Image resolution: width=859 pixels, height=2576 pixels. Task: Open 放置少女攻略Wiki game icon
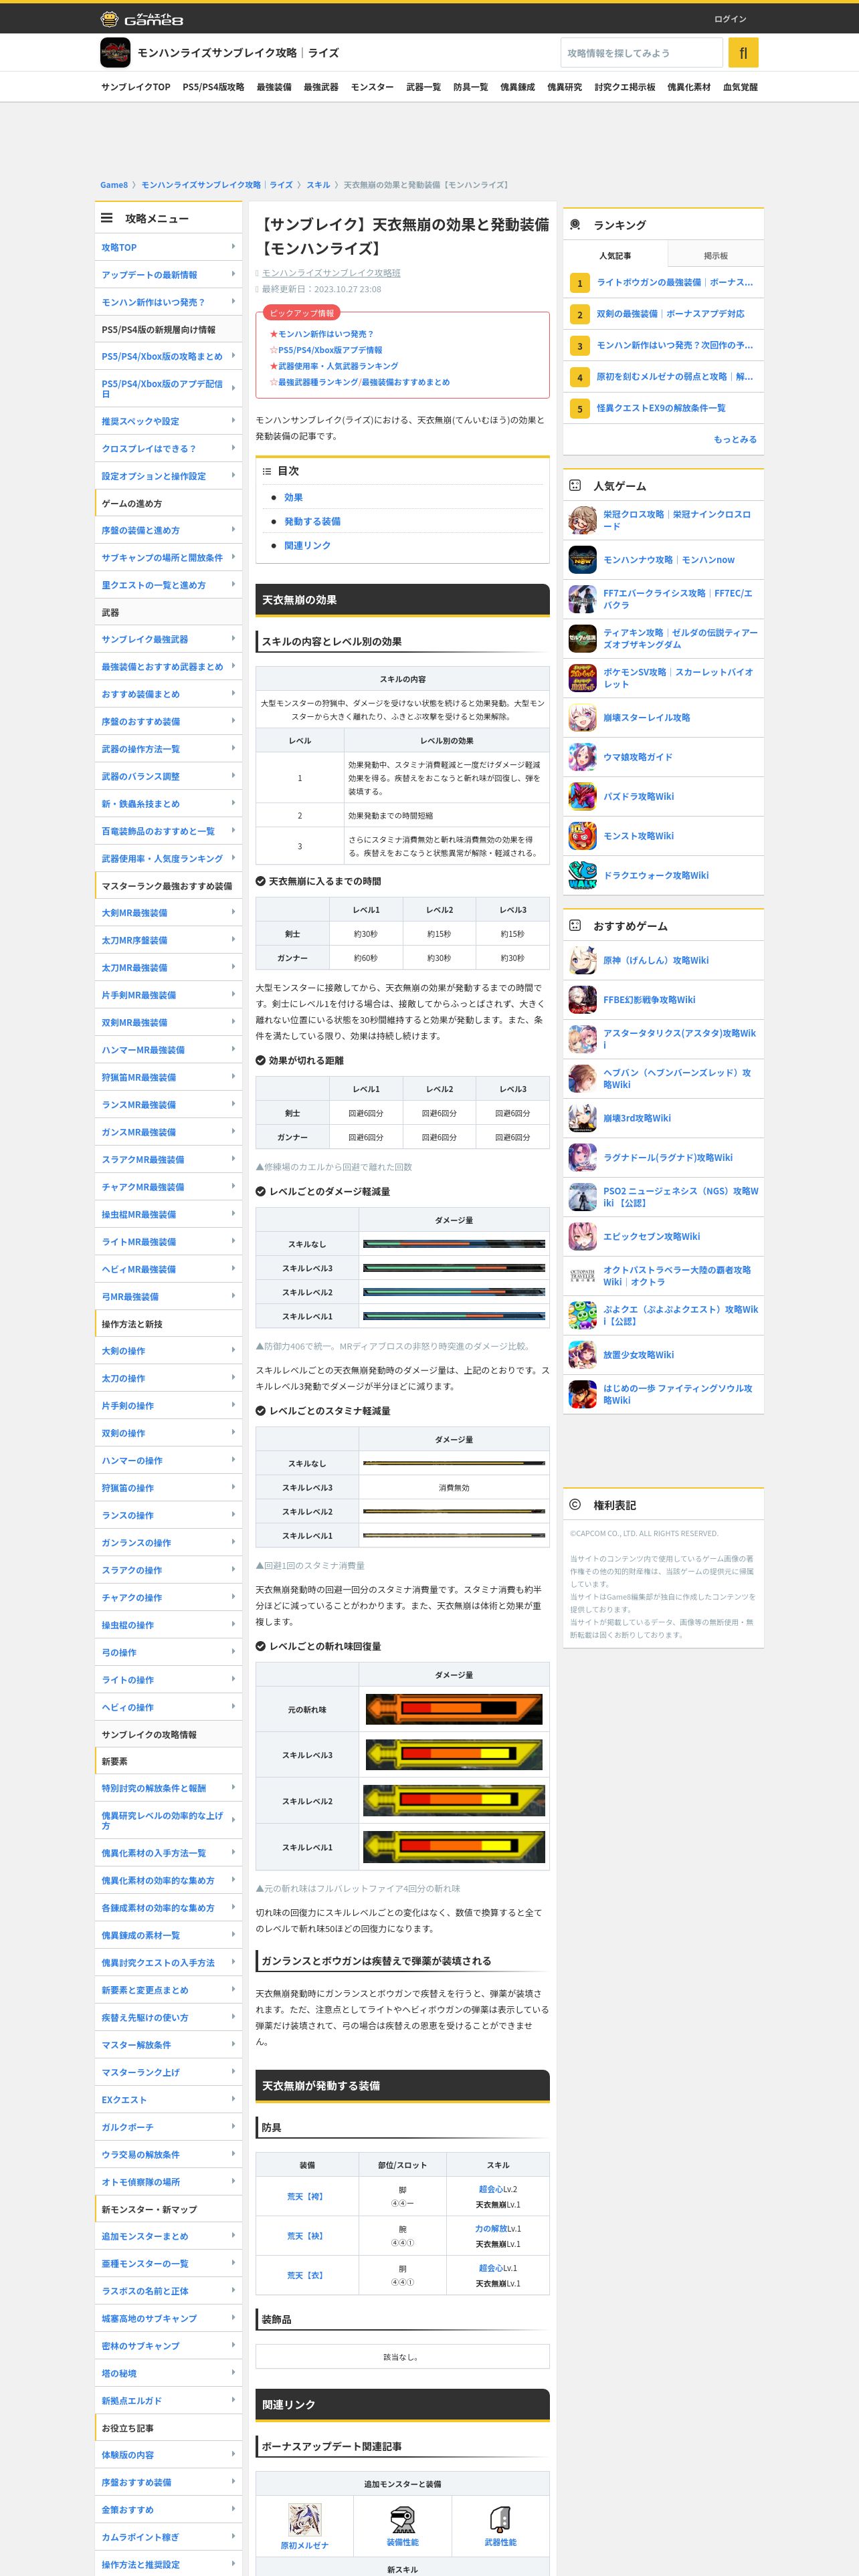click(582, 1355)
